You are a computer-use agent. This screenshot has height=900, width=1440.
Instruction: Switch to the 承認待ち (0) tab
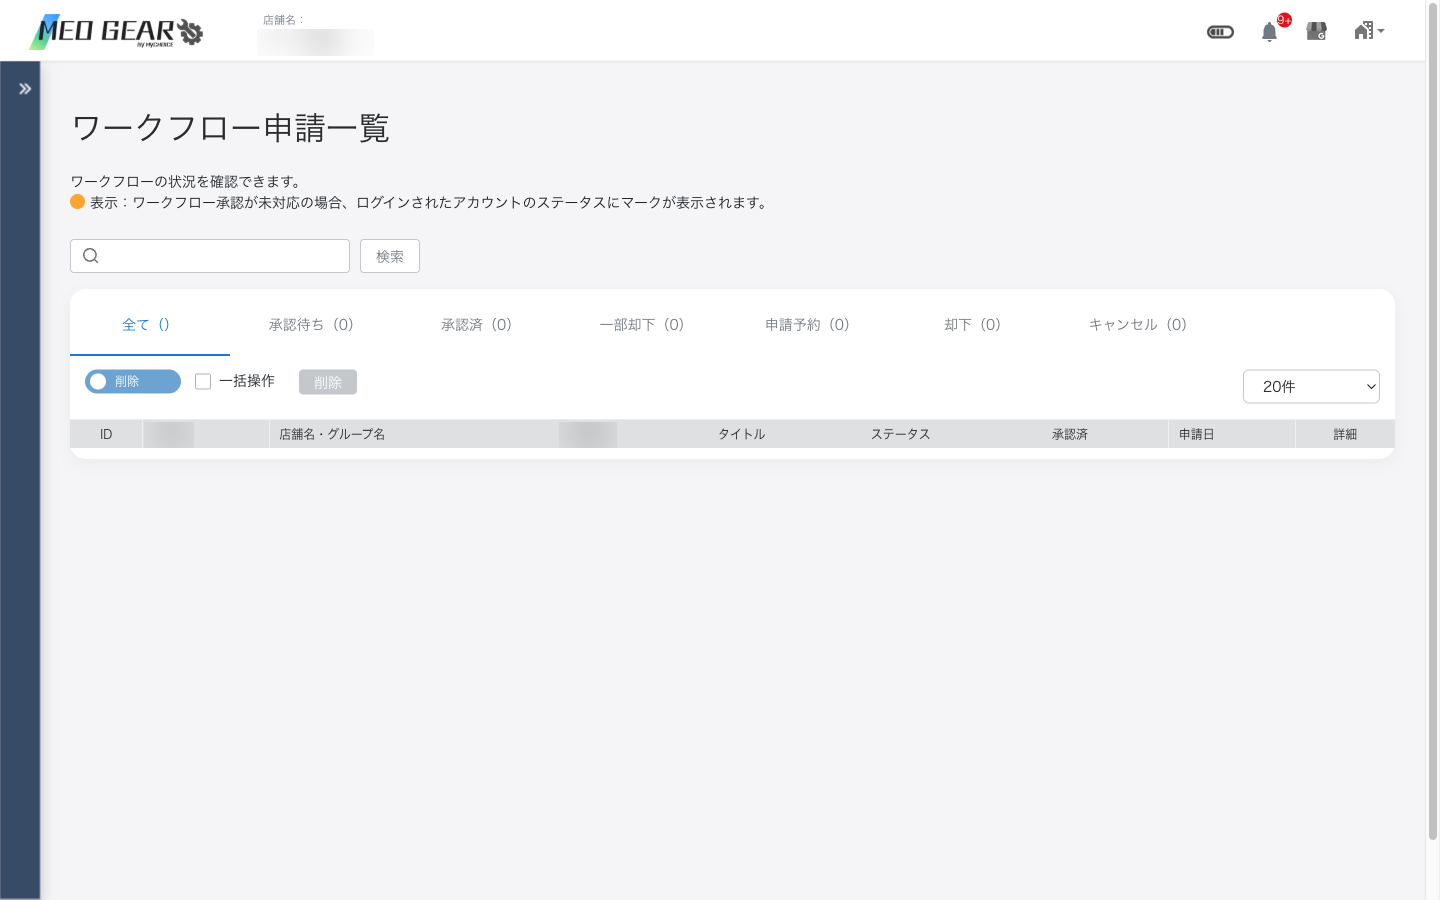pyautogui.click(x=311, y=324)
